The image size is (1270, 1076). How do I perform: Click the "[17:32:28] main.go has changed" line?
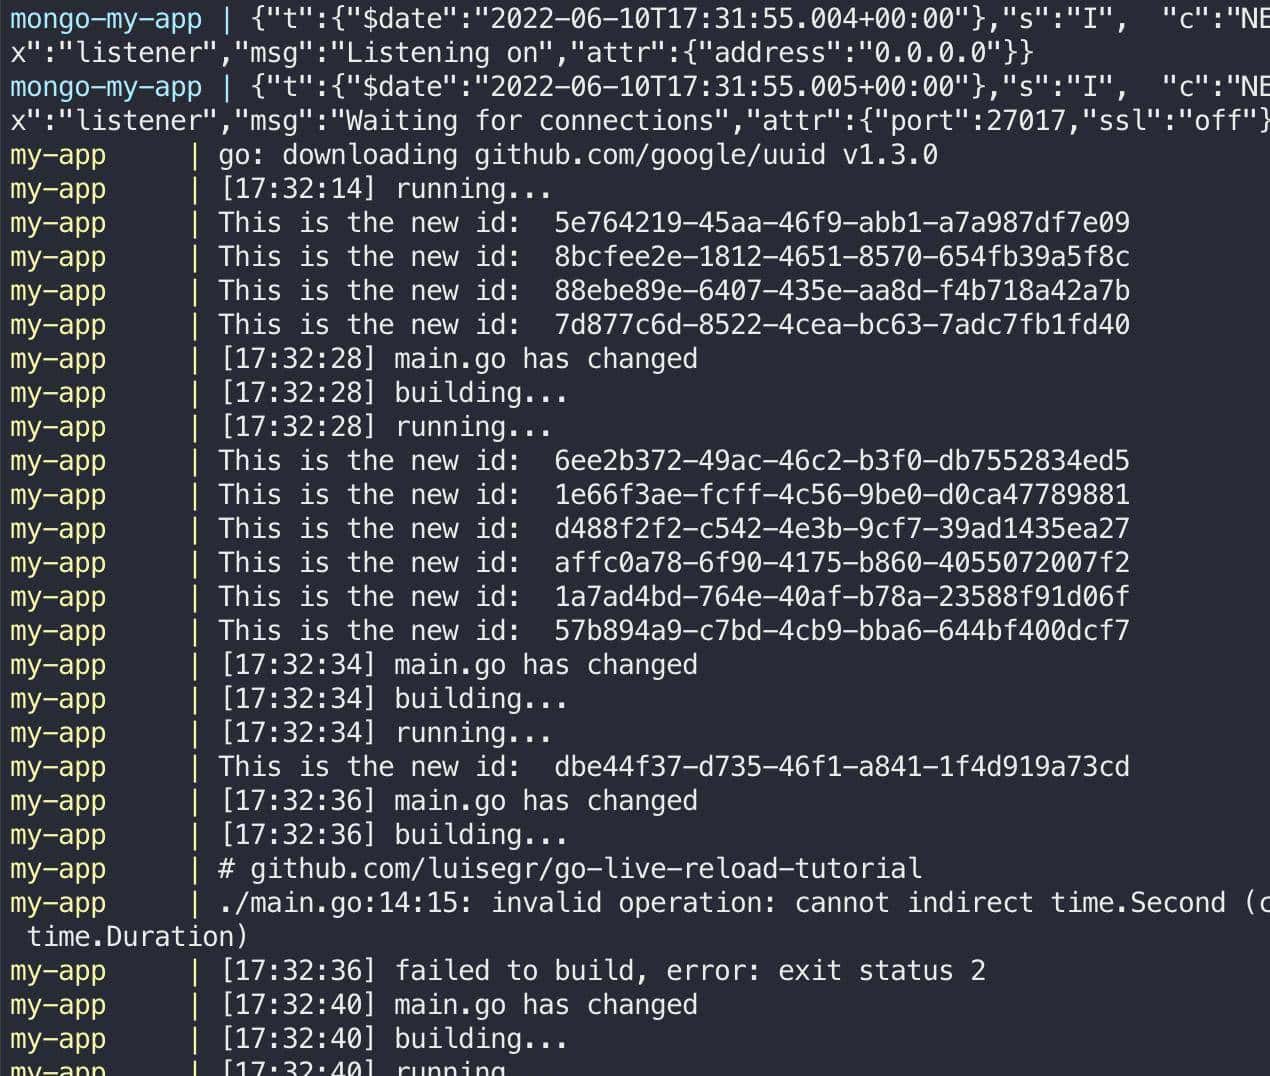click(x=459, y=359)
